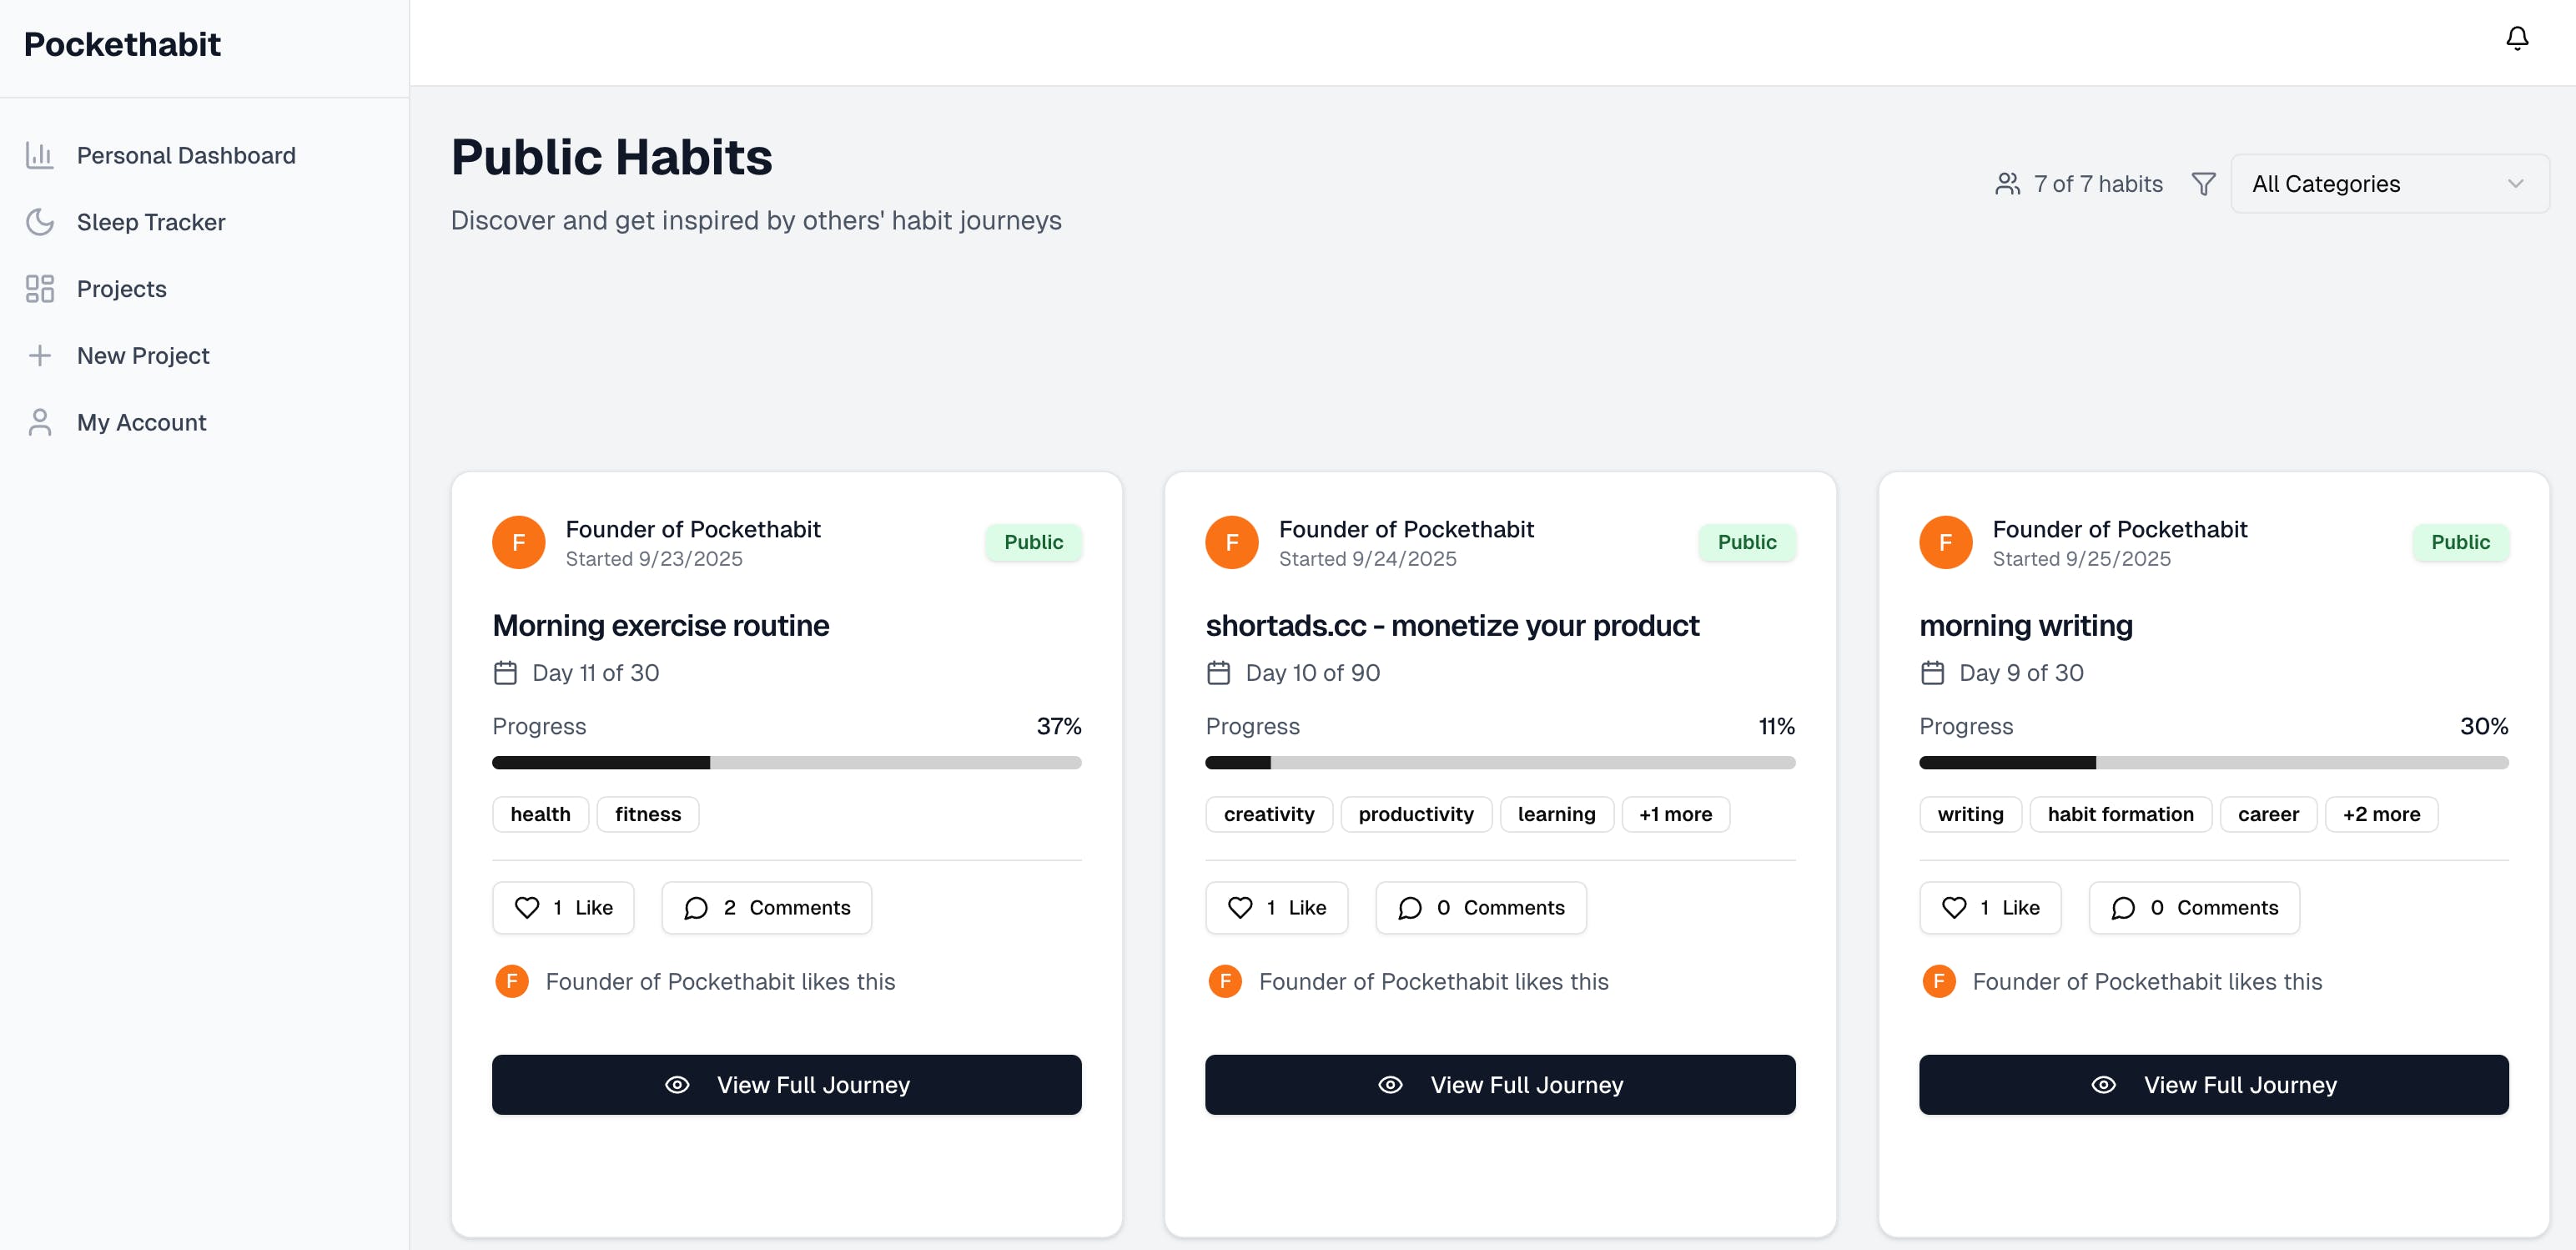Click the notification bell icon
Image resolution: width=2576 pixels, height=1250 pixels.
click(2516, 38)
